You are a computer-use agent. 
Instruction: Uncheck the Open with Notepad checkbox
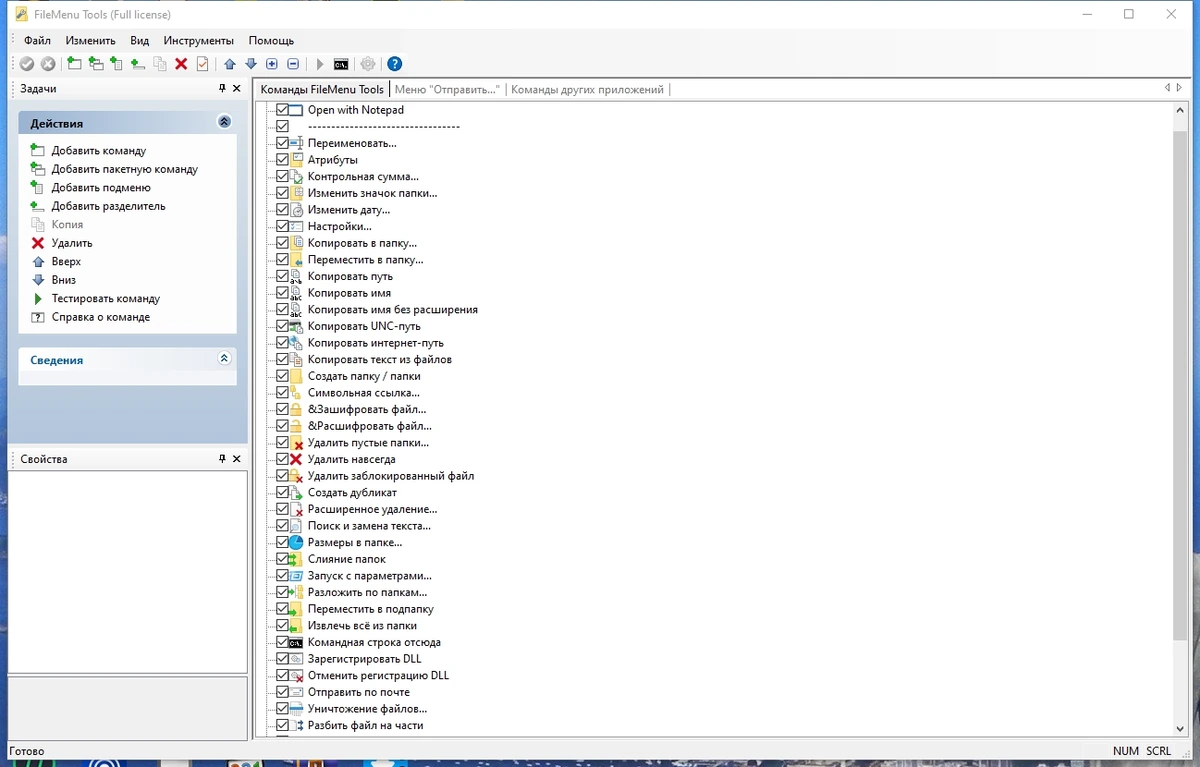[282, 110]
